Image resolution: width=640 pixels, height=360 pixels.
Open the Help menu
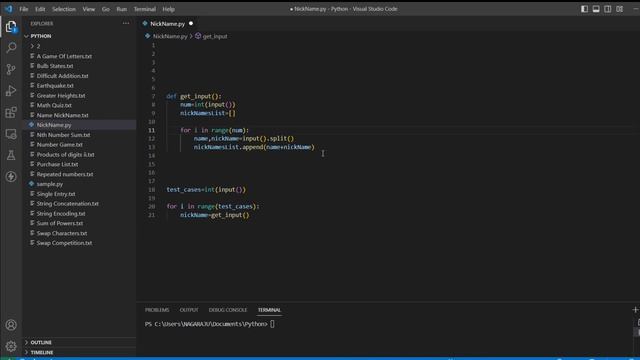coord(169,9)
